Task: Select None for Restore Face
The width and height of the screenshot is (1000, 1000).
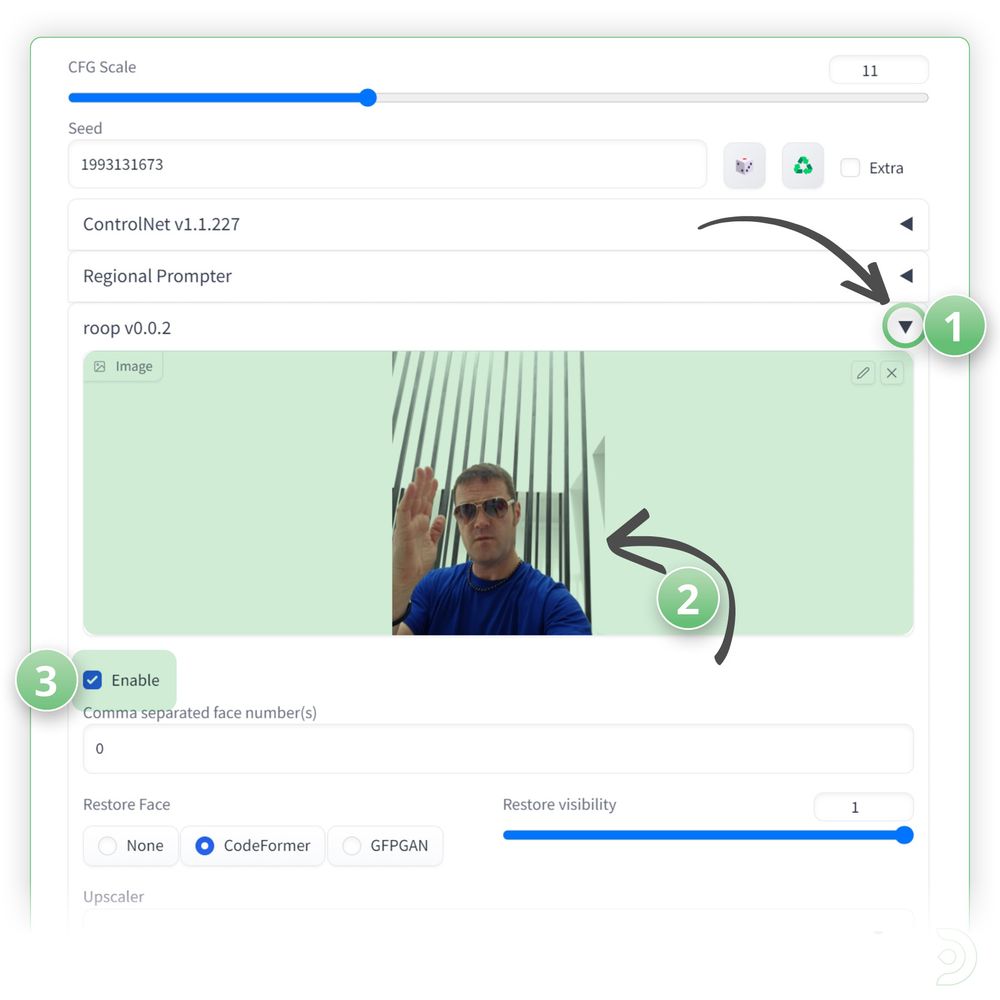Action: tap(107, 846)
